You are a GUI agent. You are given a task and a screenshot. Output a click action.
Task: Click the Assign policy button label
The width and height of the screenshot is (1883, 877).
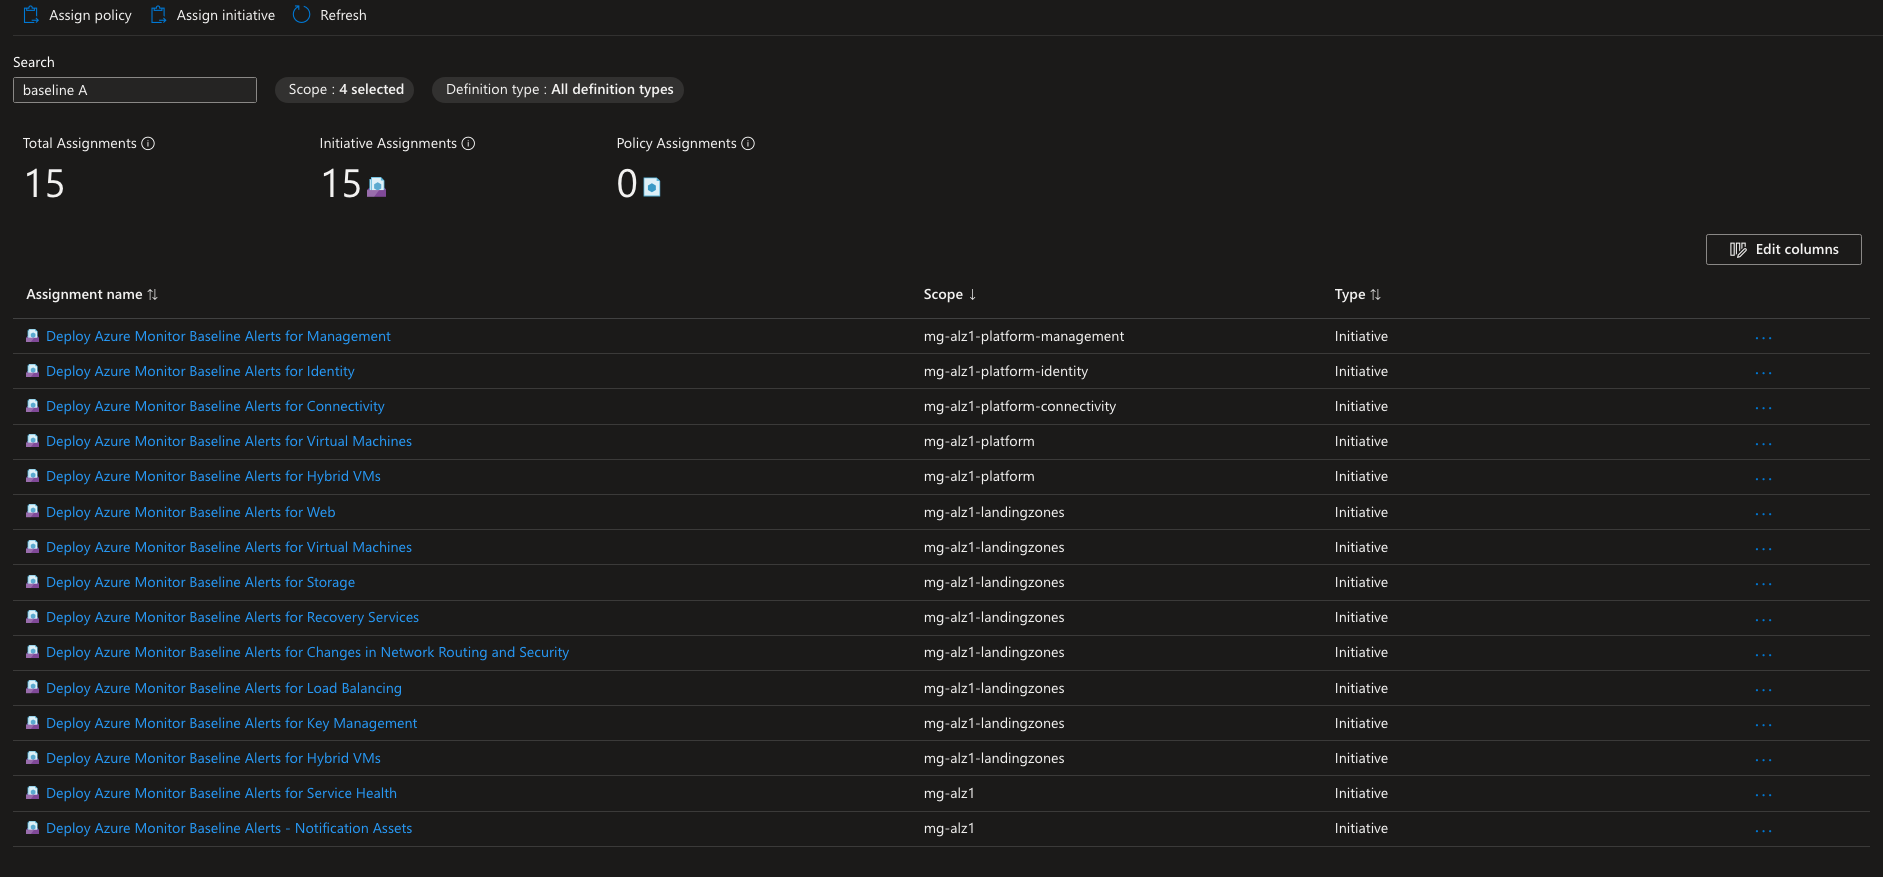coord(90,15)
